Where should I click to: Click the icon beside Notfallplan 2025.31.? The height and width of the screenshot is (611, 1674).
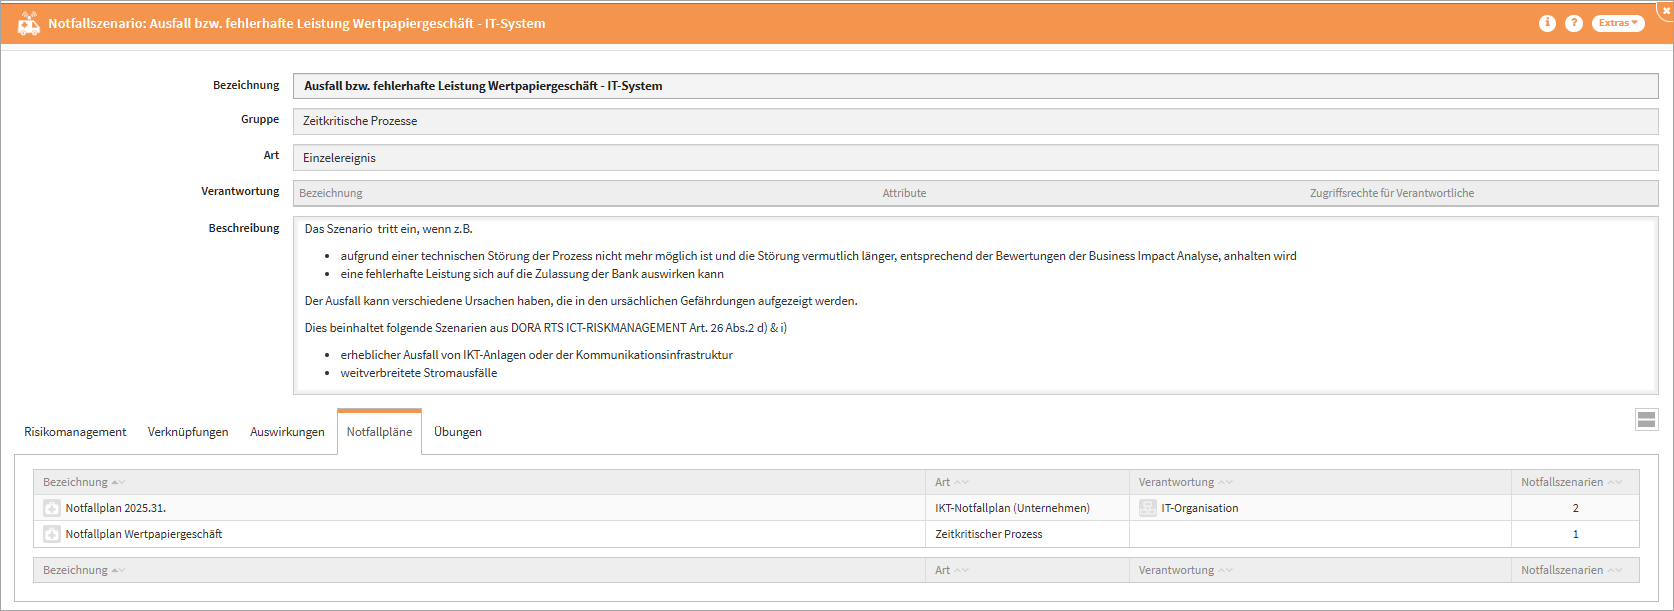pyautogui.click(x=52, y=508)
